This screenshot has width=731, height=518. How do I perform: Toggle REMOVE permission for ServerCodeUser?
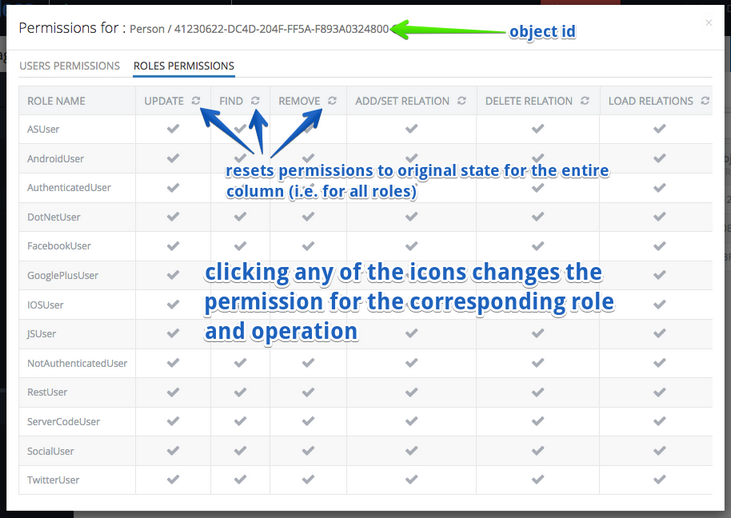pyautogui.click(x=308, y=421)
